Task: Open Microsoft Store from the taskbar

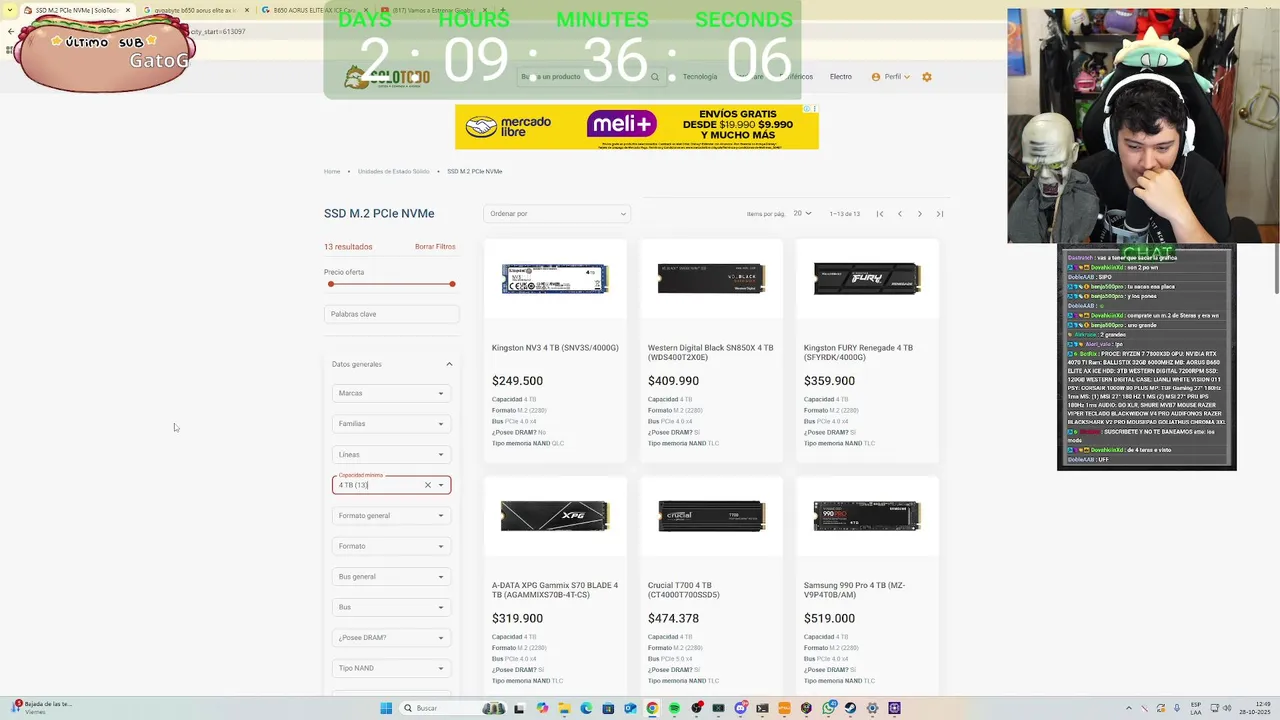Action: pyautogui.click(x=608, y=708)
